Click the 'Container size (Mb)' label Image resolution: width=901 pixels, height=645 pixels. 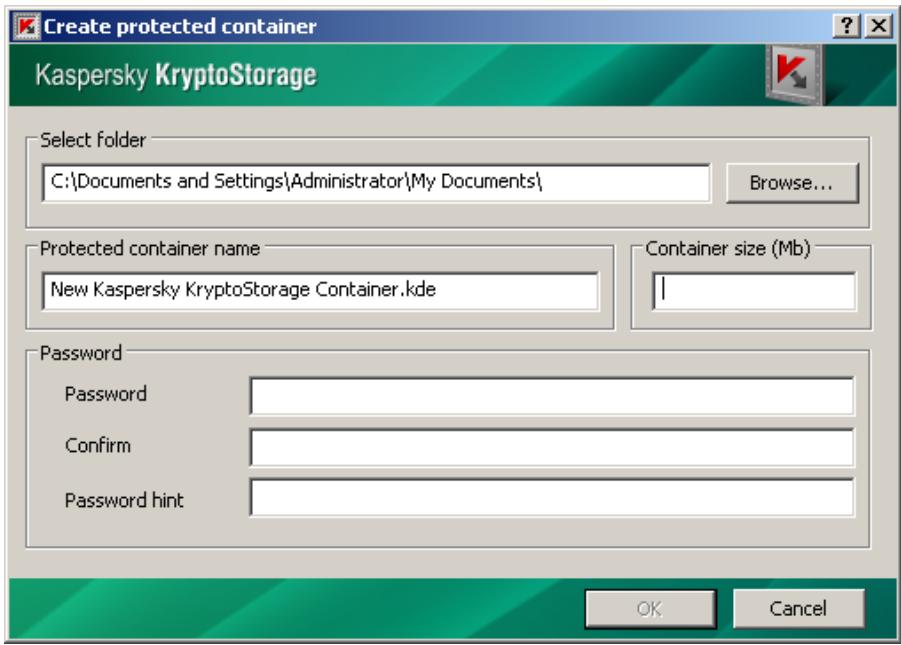coord(728,248)
